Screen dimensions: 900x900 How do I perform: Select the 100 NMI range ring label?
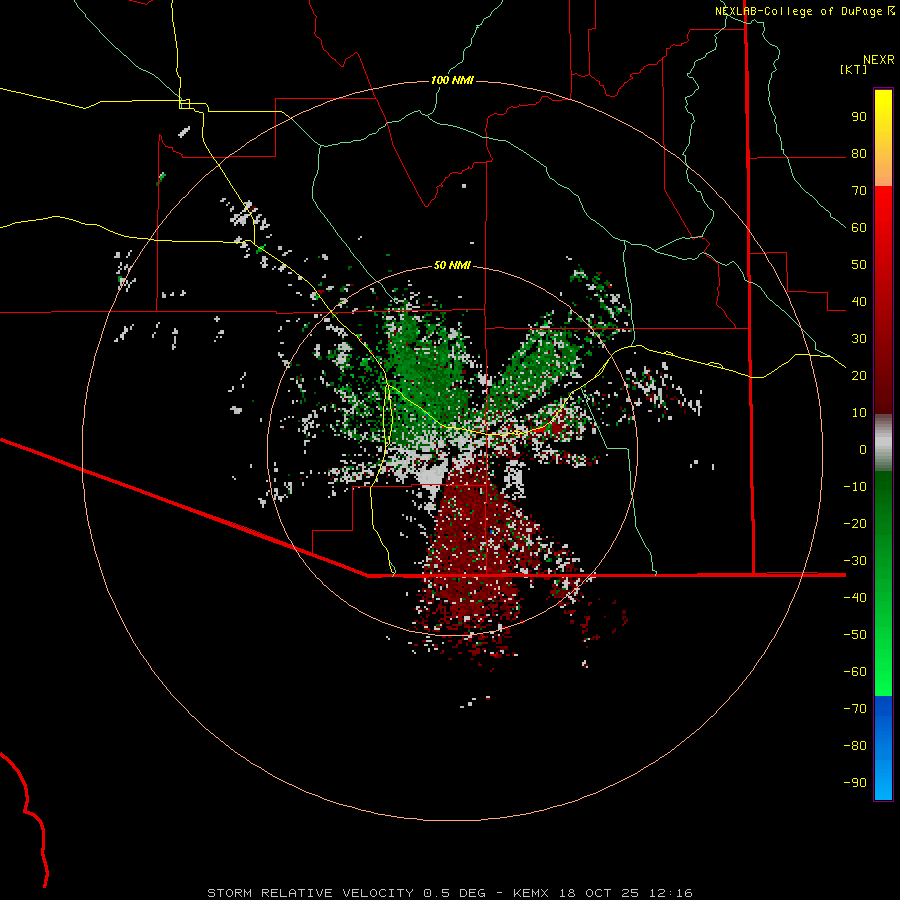coord(452,80)
